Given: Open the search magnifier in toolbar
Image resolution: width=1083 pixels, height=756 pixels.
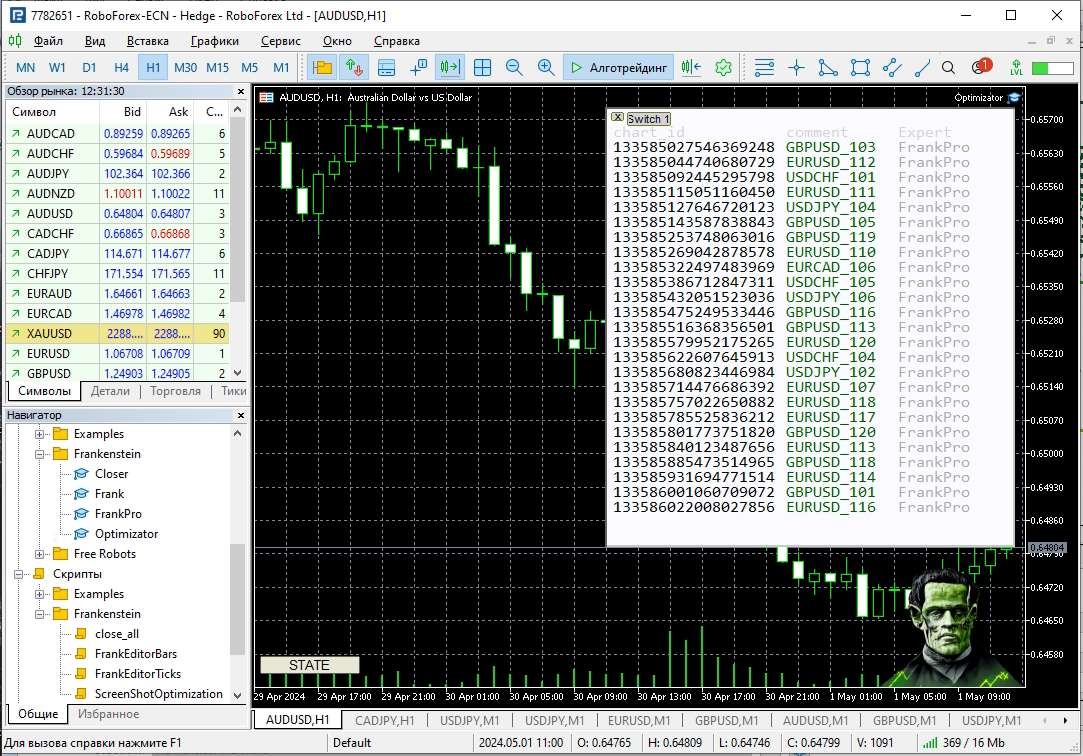Looking at the screenshot, I should 950,67.
